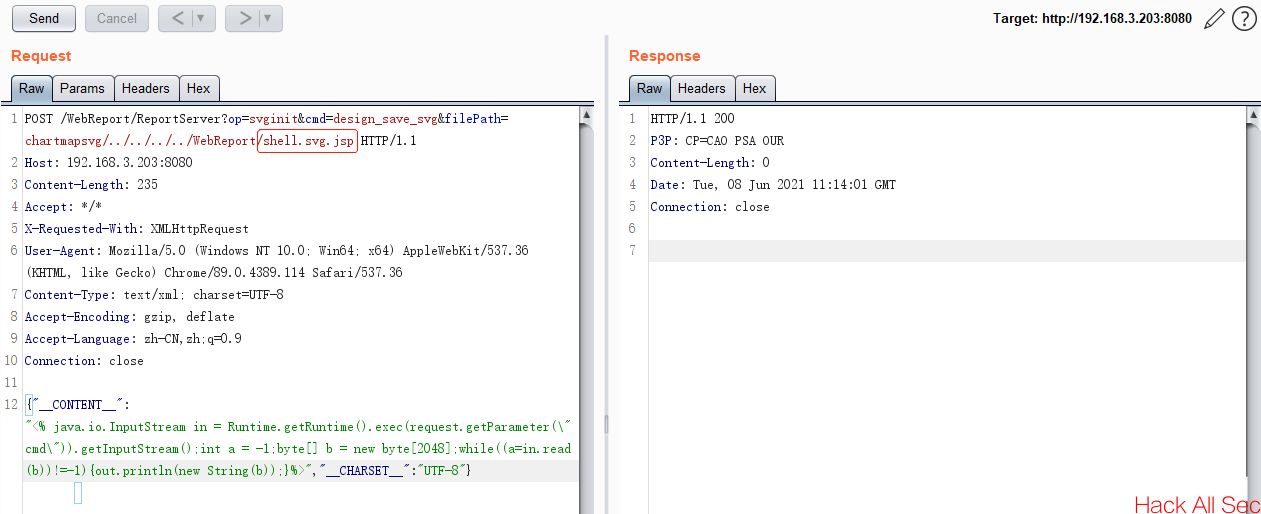
Task: Click request pane scrollbar up arrow
Action: pos(587,116)
